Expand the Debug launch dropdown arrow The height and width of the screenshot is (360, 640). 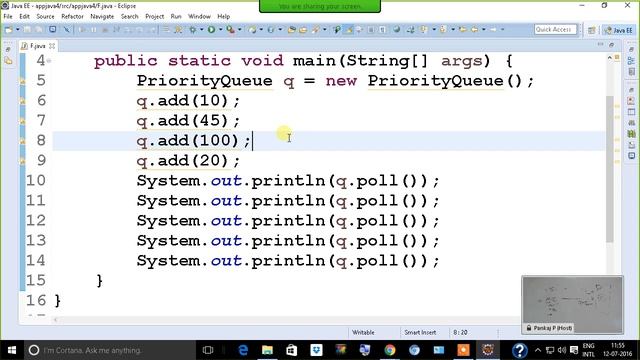click(x=202, y=29)
